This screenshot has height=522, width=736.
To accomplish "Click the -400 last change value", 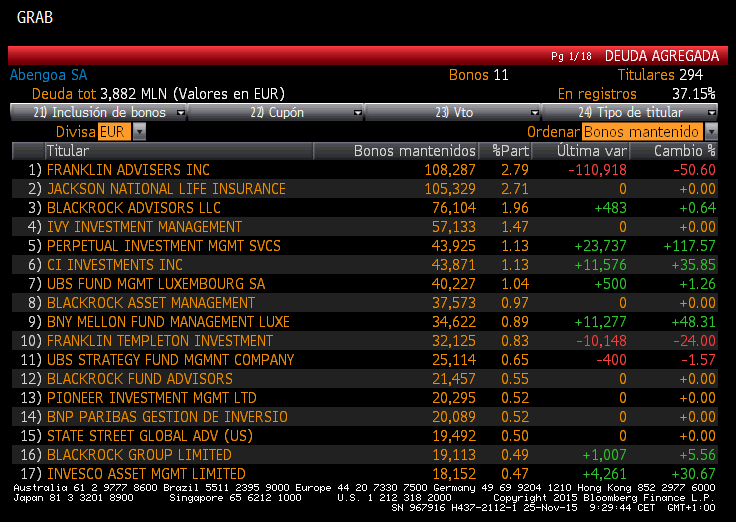I will (611, 360).
